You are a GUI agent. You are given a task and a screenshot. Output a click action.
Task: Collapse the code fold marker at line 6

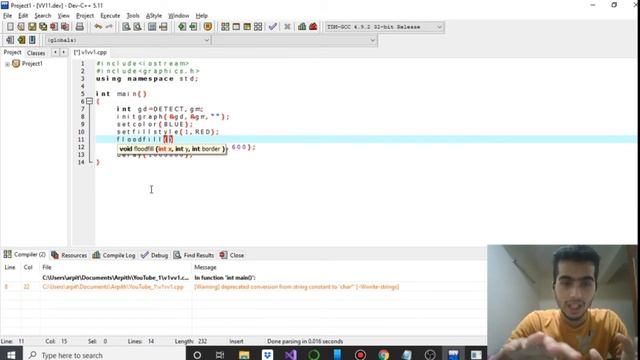89,101
